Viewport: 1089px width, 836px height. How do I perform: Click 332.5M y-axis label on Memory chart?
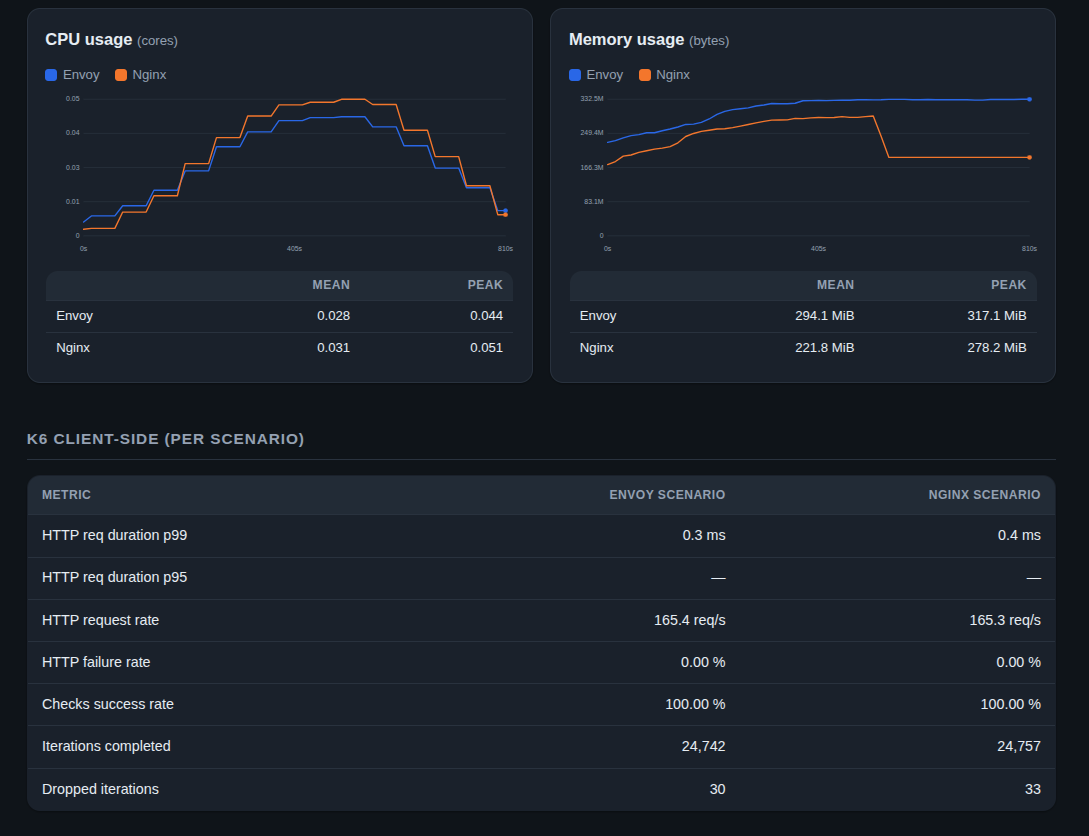592,99
